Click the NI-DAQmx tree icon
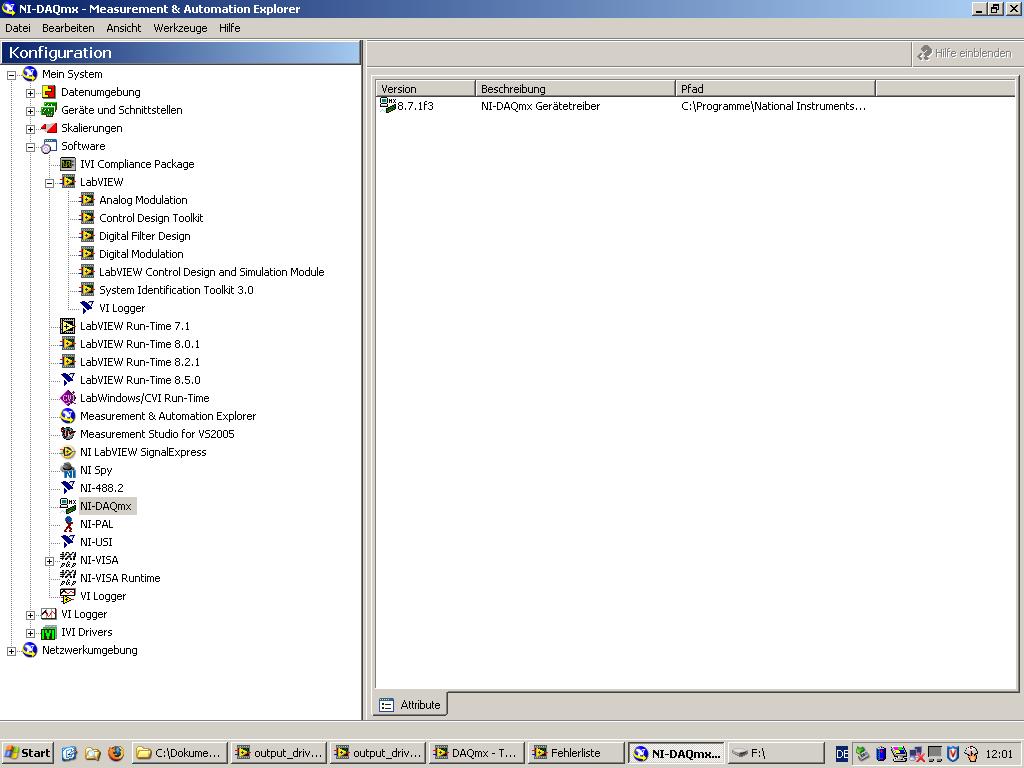1024x768 pixels. [68, 505]
